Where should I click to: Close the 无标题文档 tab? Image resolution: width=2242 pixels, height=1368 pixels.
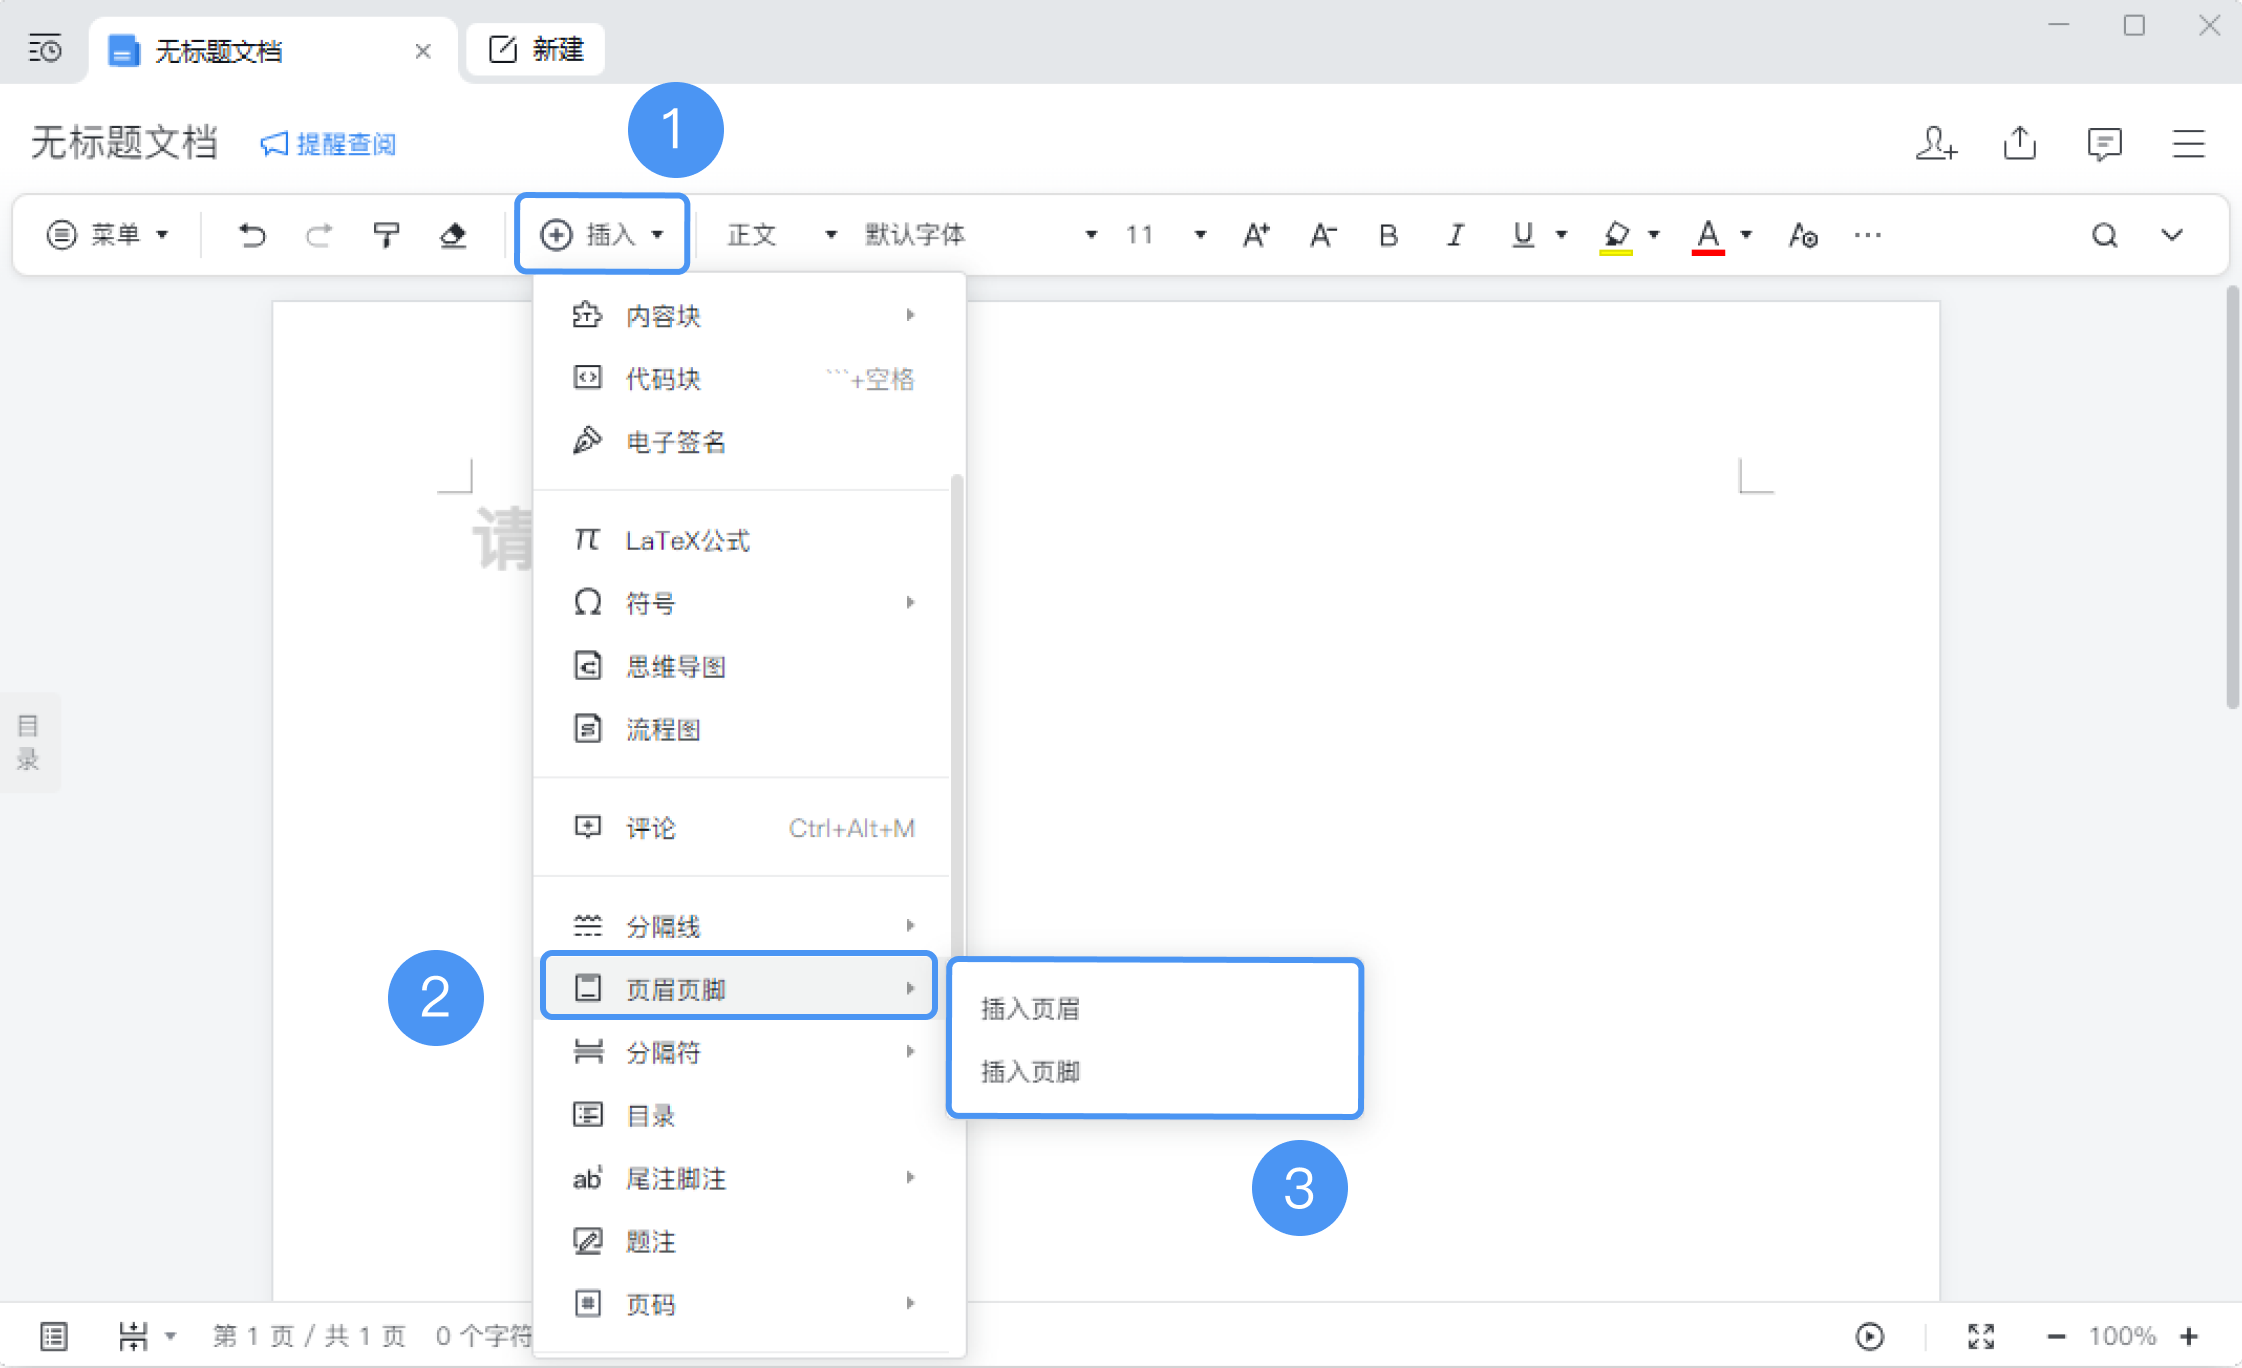coord(423,51)
